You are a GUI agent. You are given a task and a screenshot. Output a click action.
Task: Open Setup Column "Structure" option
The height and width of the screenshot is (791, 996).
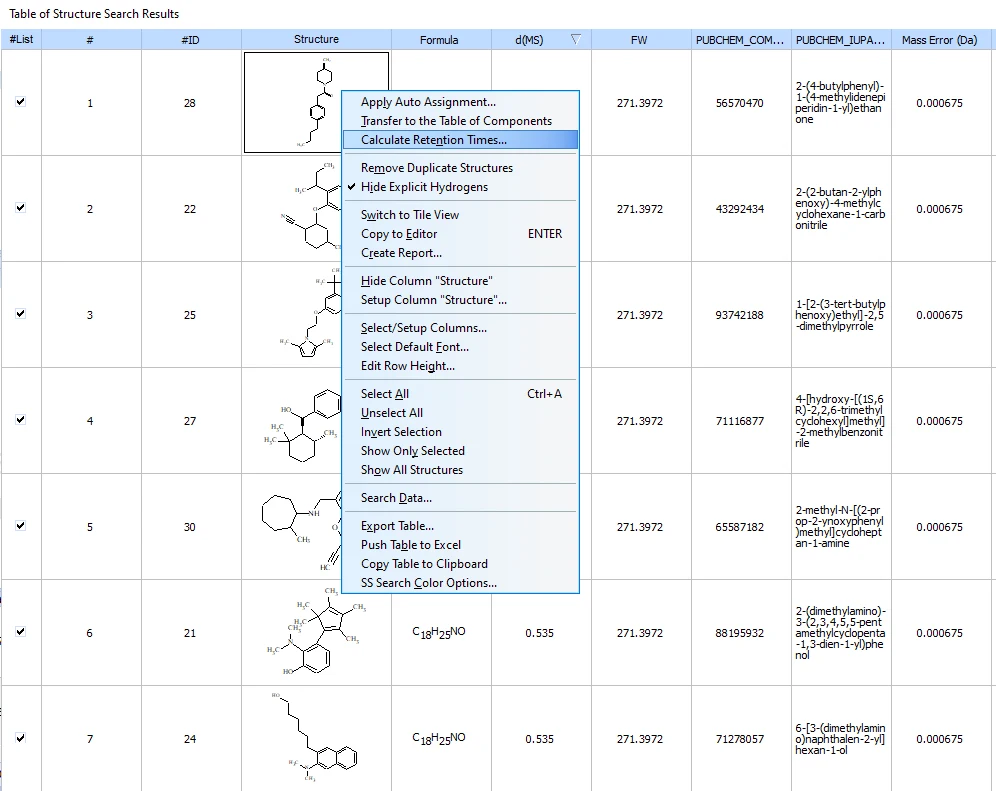(461, 300)
